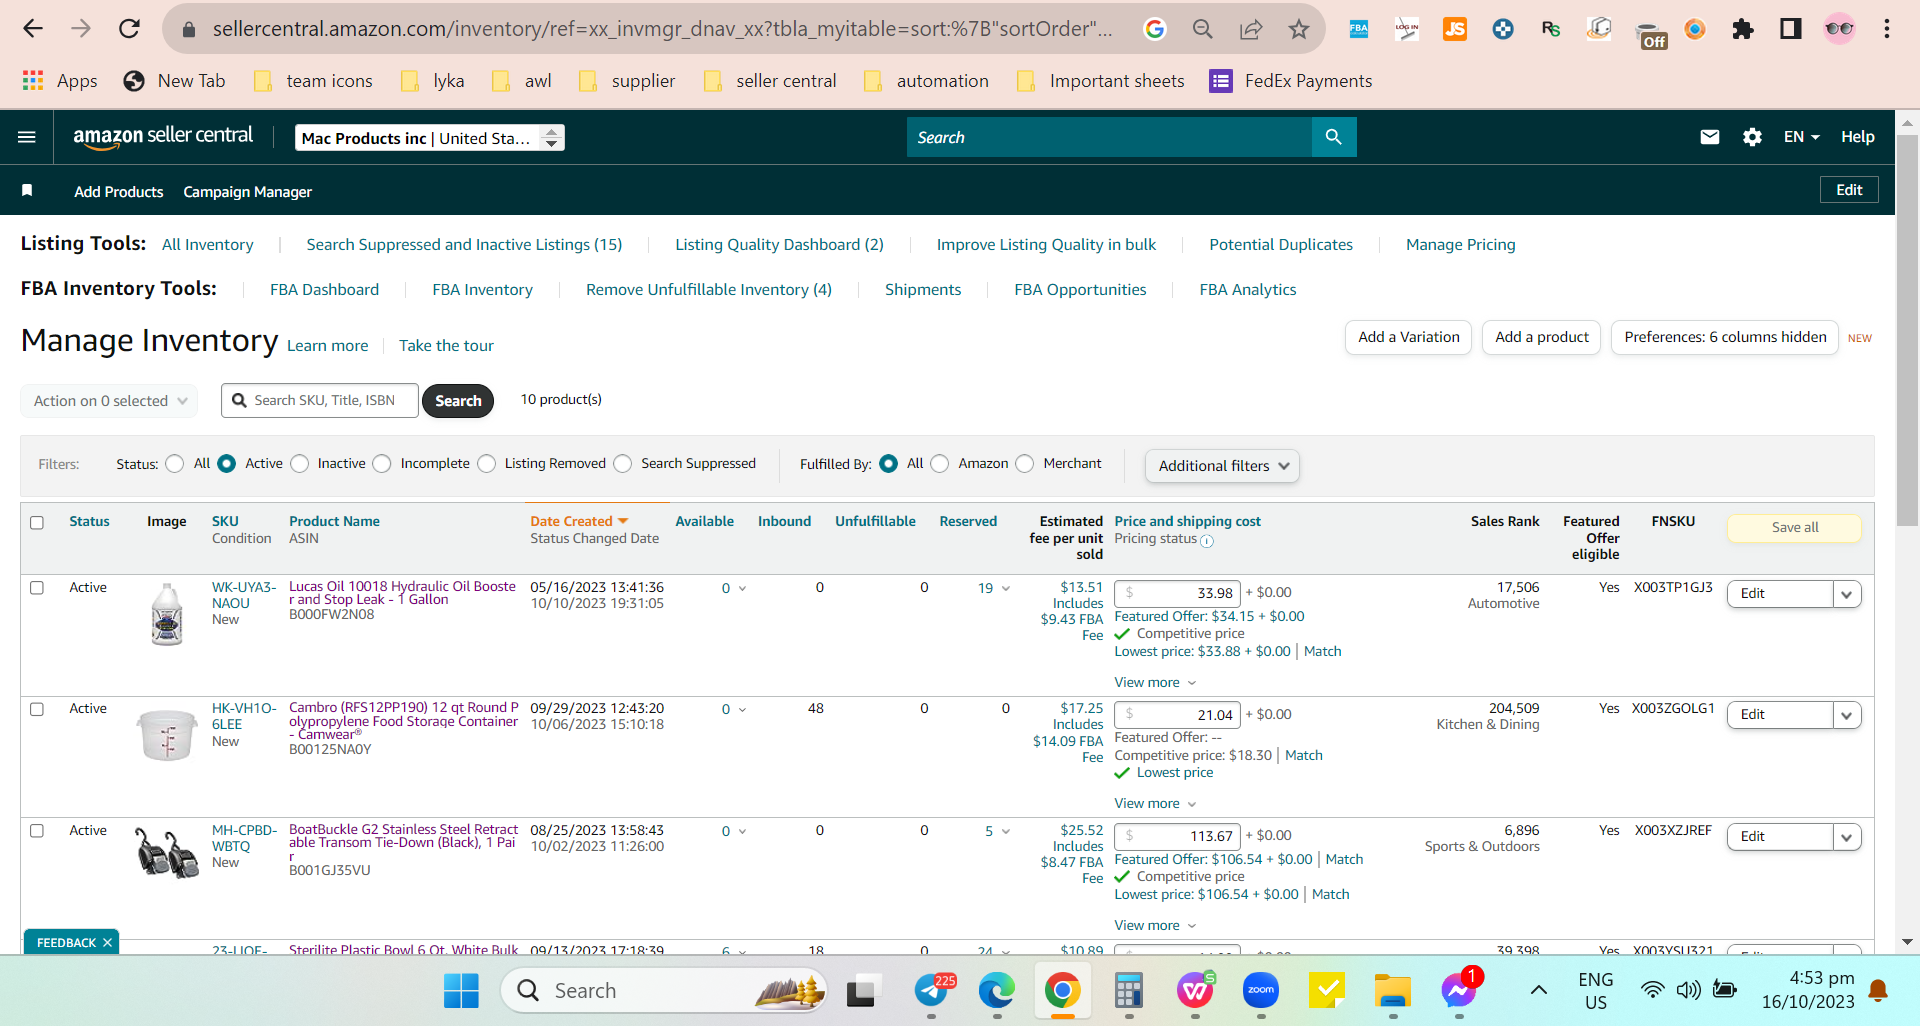
Task: Open the EN language dropdown
Action: (1801, 137)
